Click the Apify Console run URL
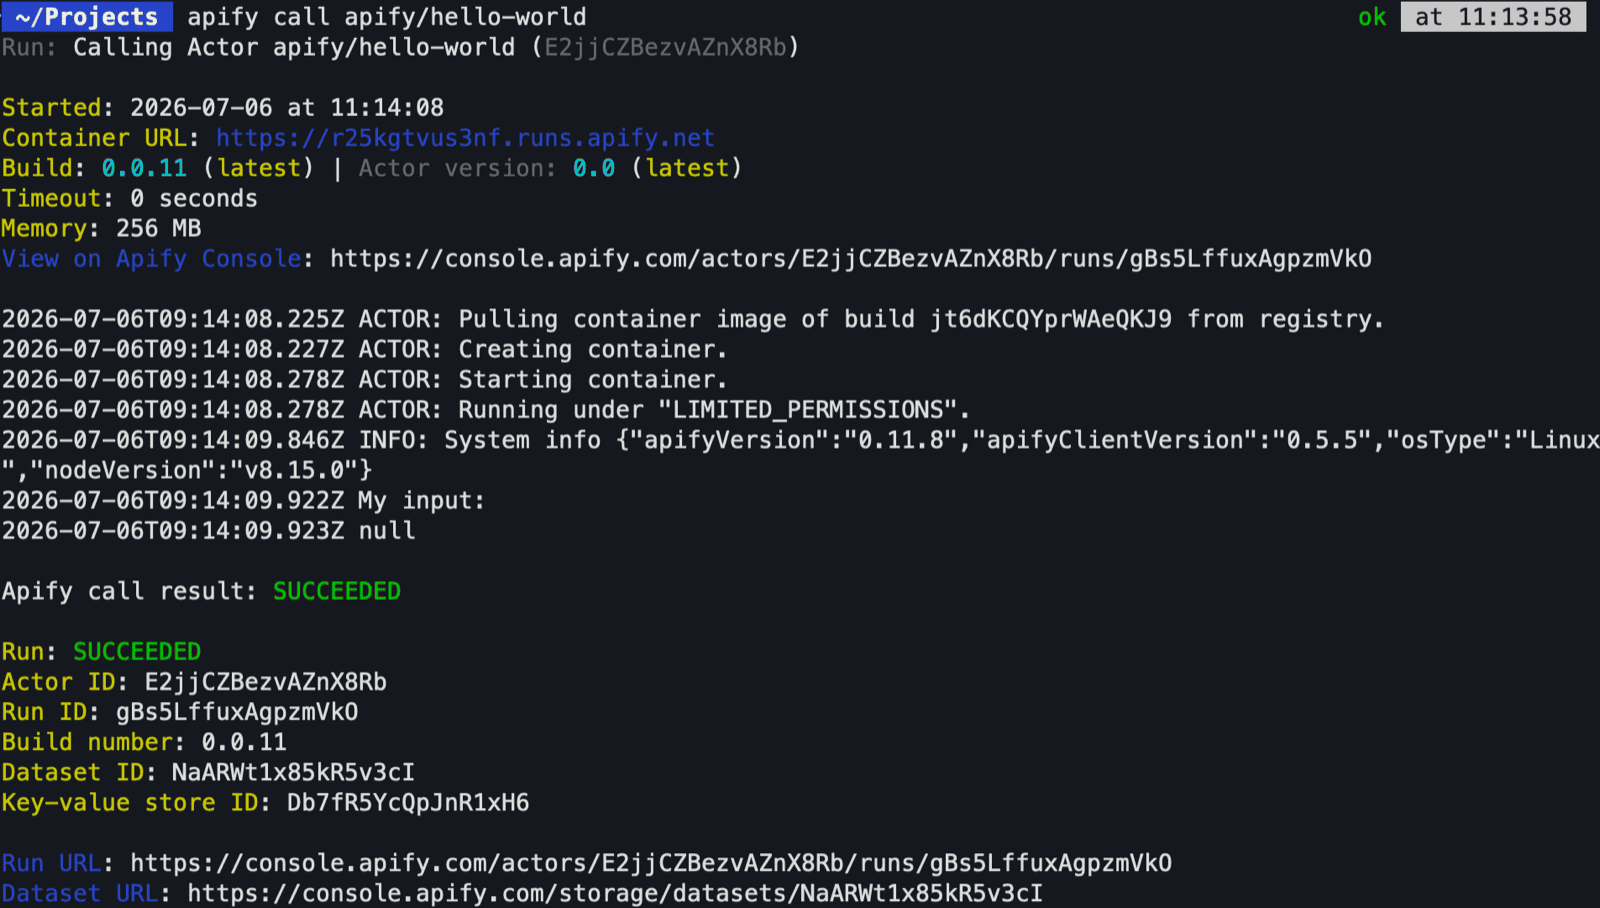Image resolution: width=1600 pixels, height=908 pixels. click(x=851, y=259)
